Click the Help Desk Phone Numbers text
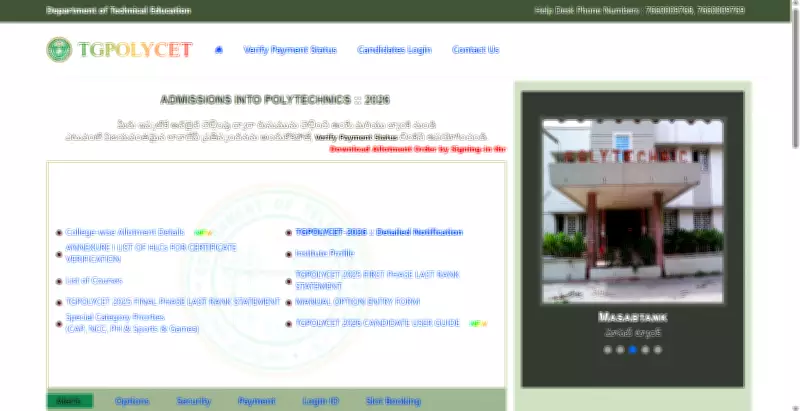 (640, 10)
